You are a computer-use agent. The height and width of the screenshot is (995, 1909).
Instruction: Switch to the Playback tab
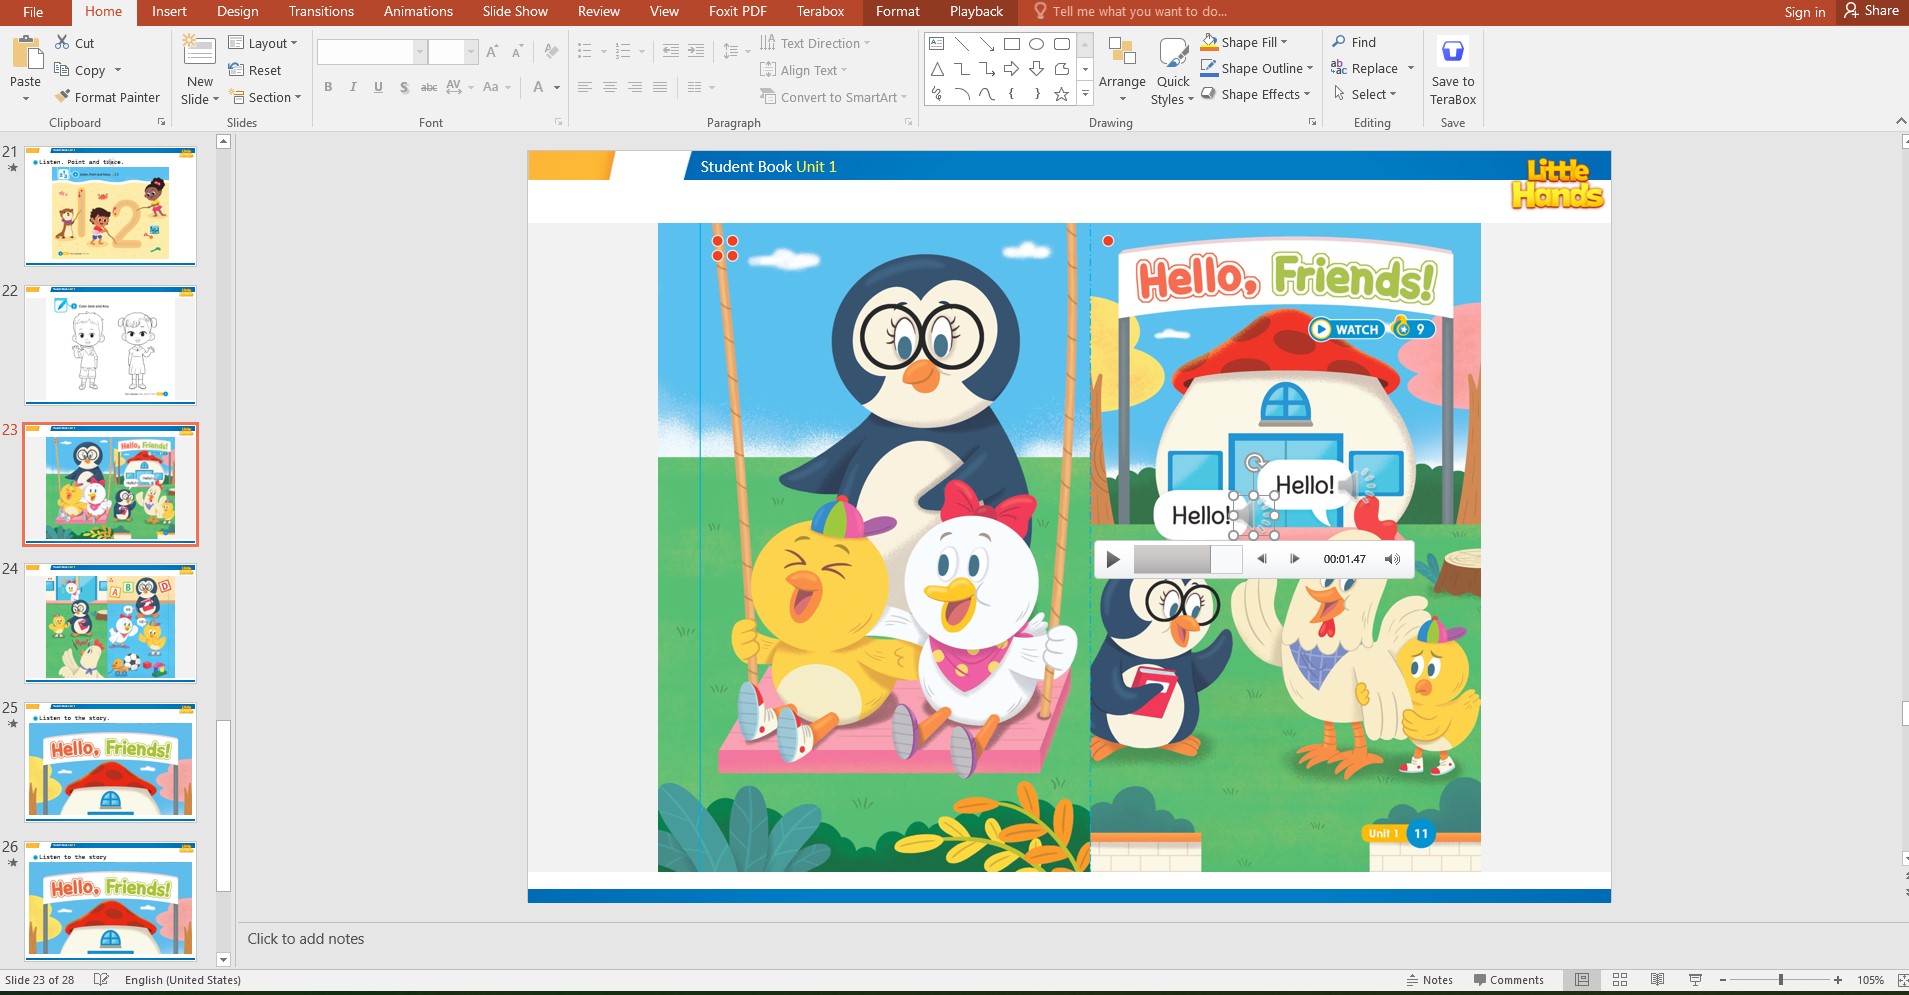[x=976, y=12]
